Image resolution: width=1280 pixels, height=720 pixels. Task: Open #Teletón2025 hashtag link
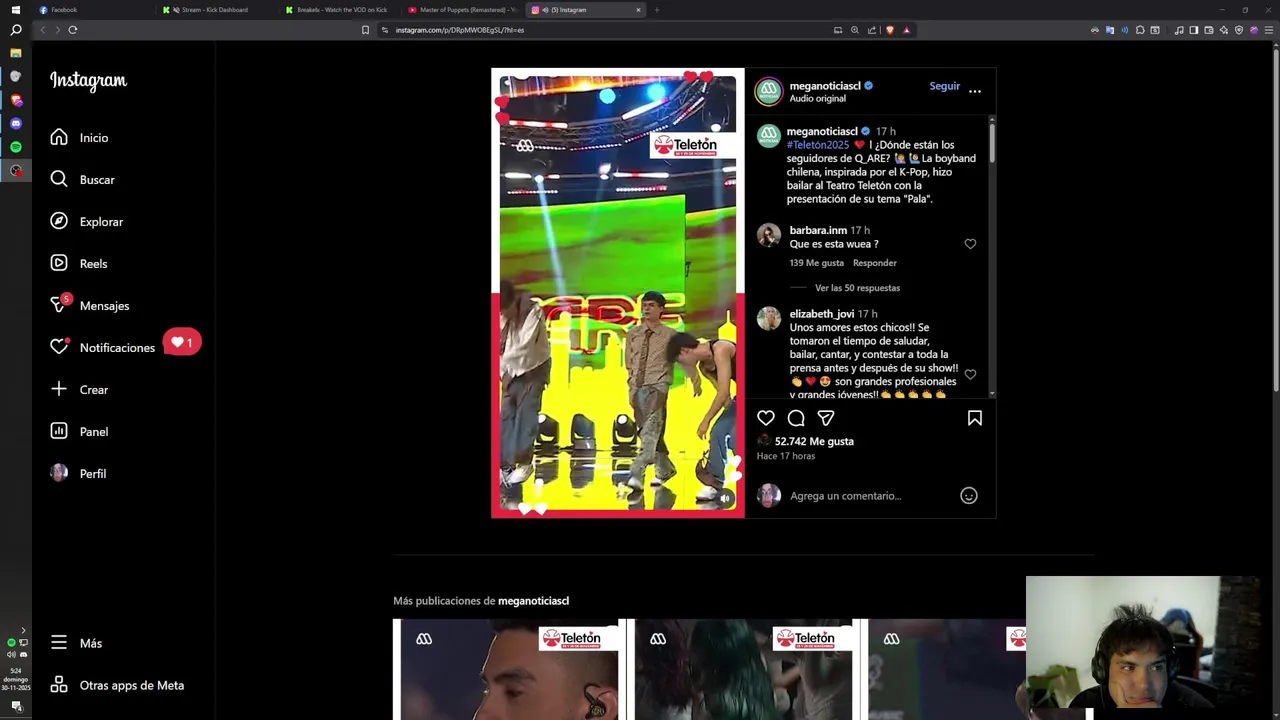[x=818, y=145]
